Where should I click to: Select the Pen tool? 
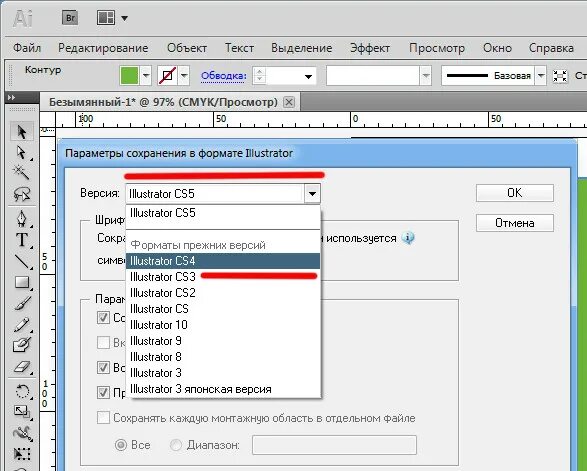(21, 219)
